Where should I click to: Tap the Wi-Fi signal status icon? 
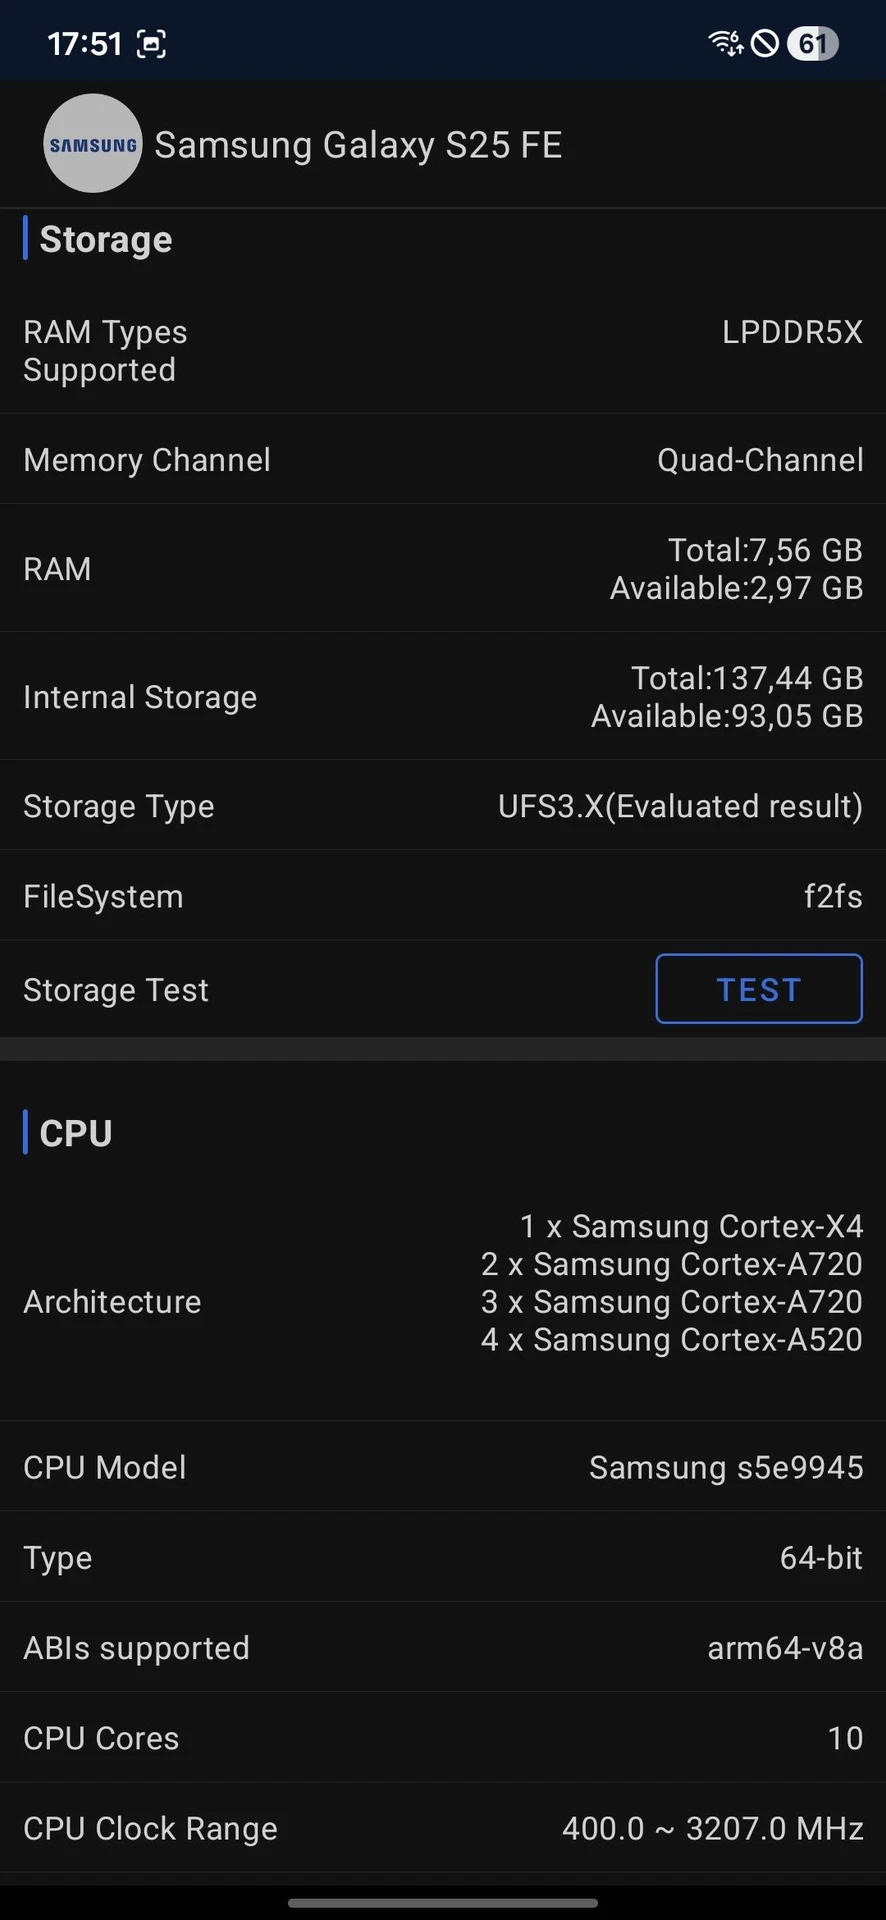[725, 43]
